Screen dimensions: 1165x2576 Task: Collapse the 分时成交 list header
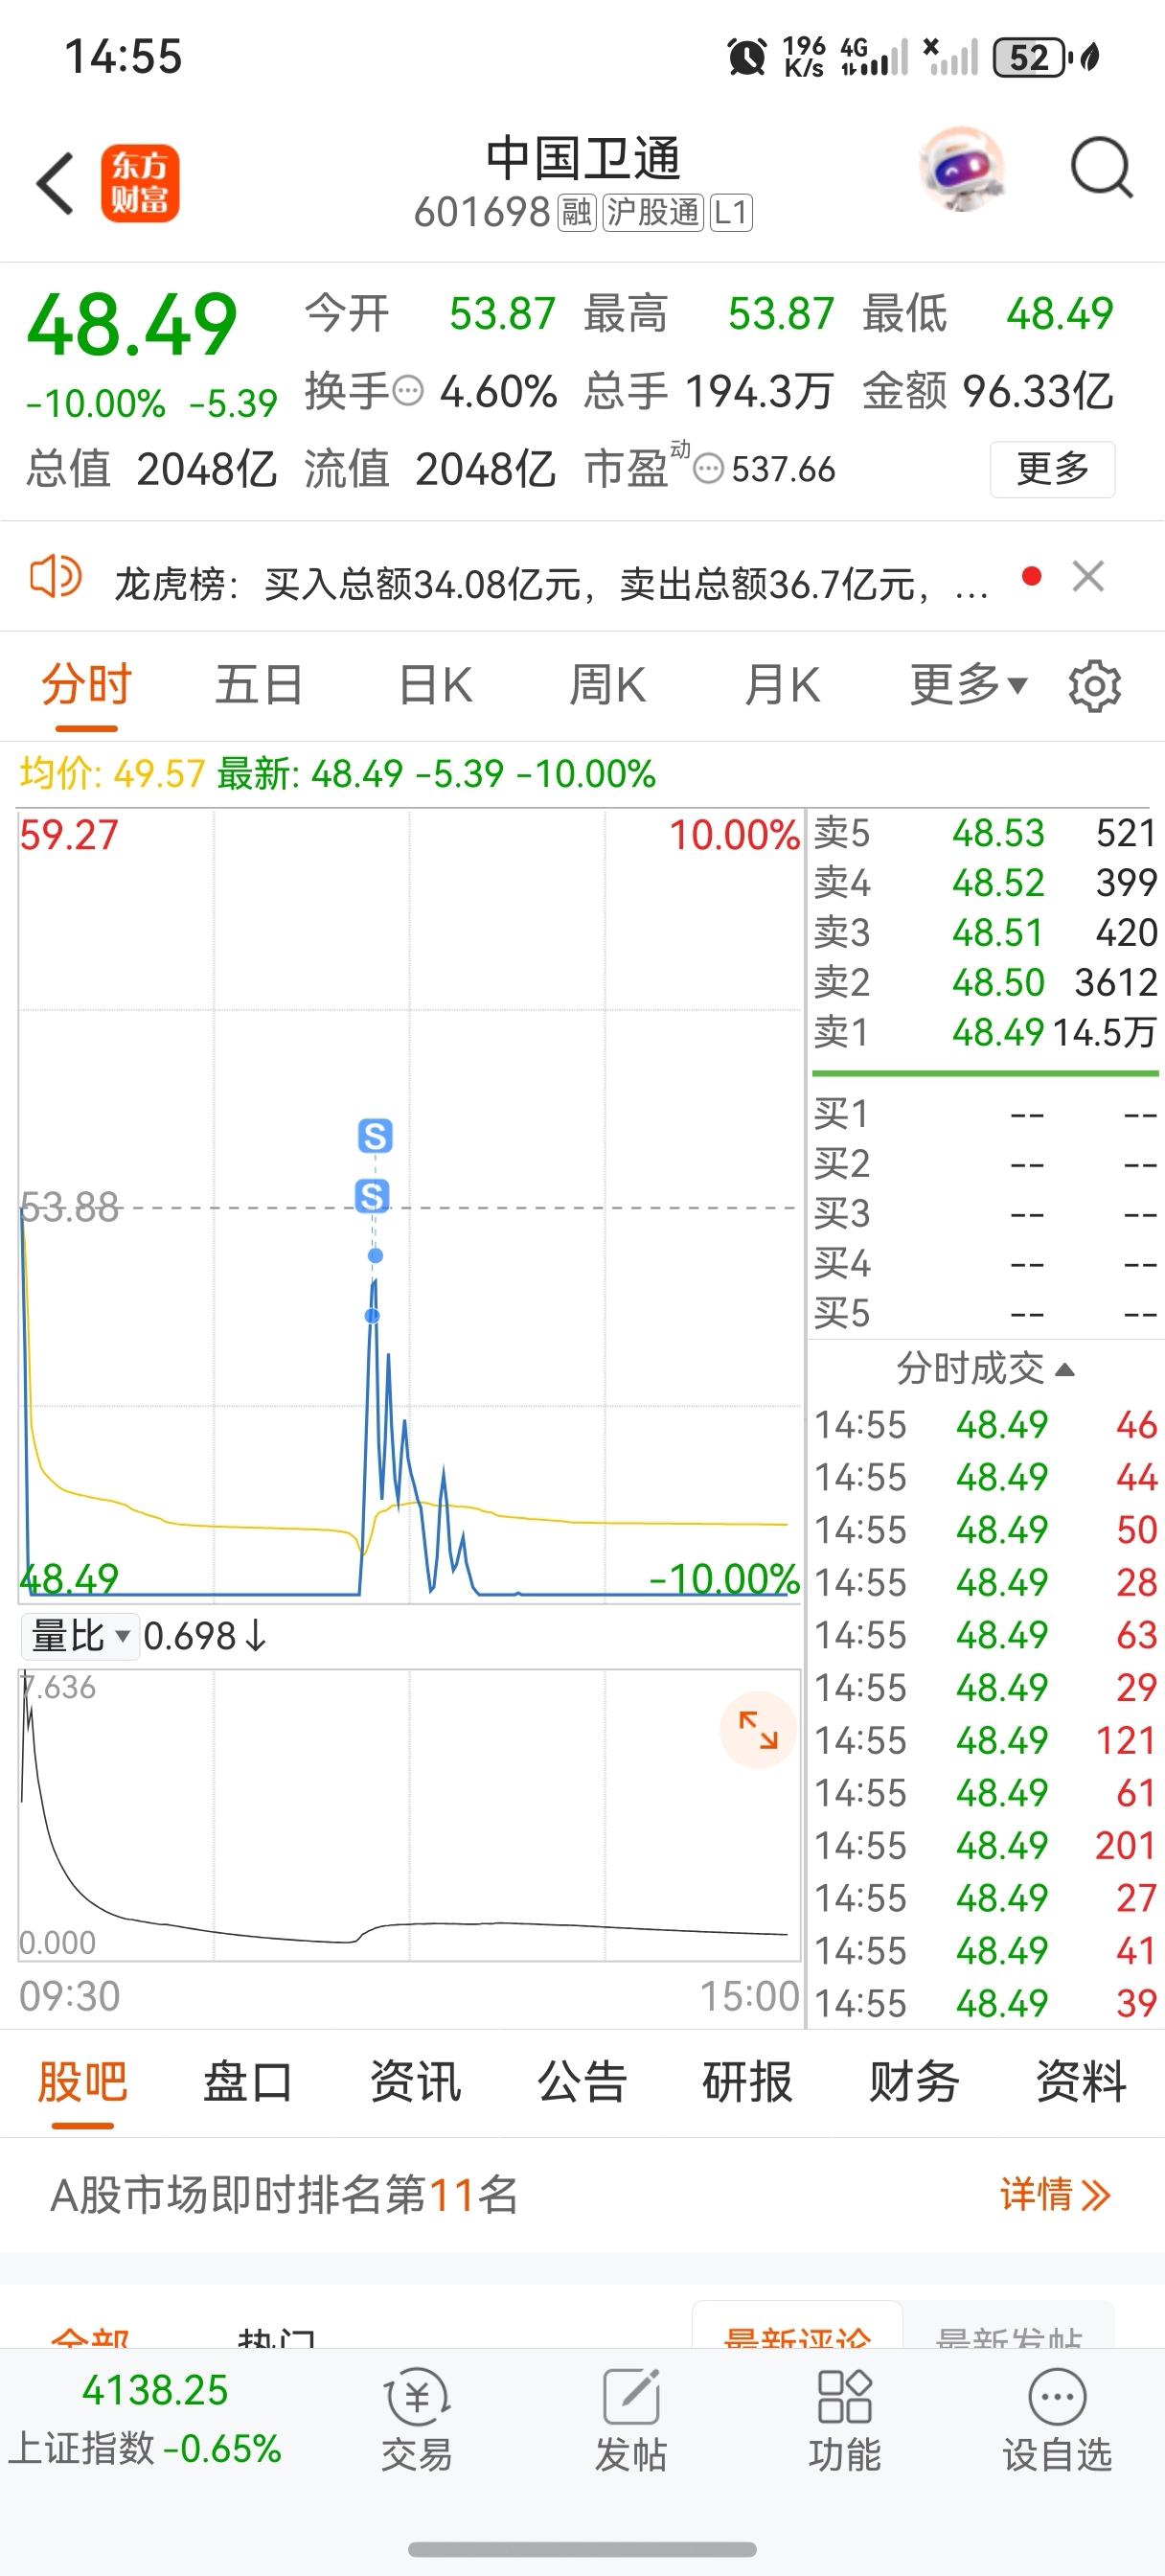pos(986,1368)
